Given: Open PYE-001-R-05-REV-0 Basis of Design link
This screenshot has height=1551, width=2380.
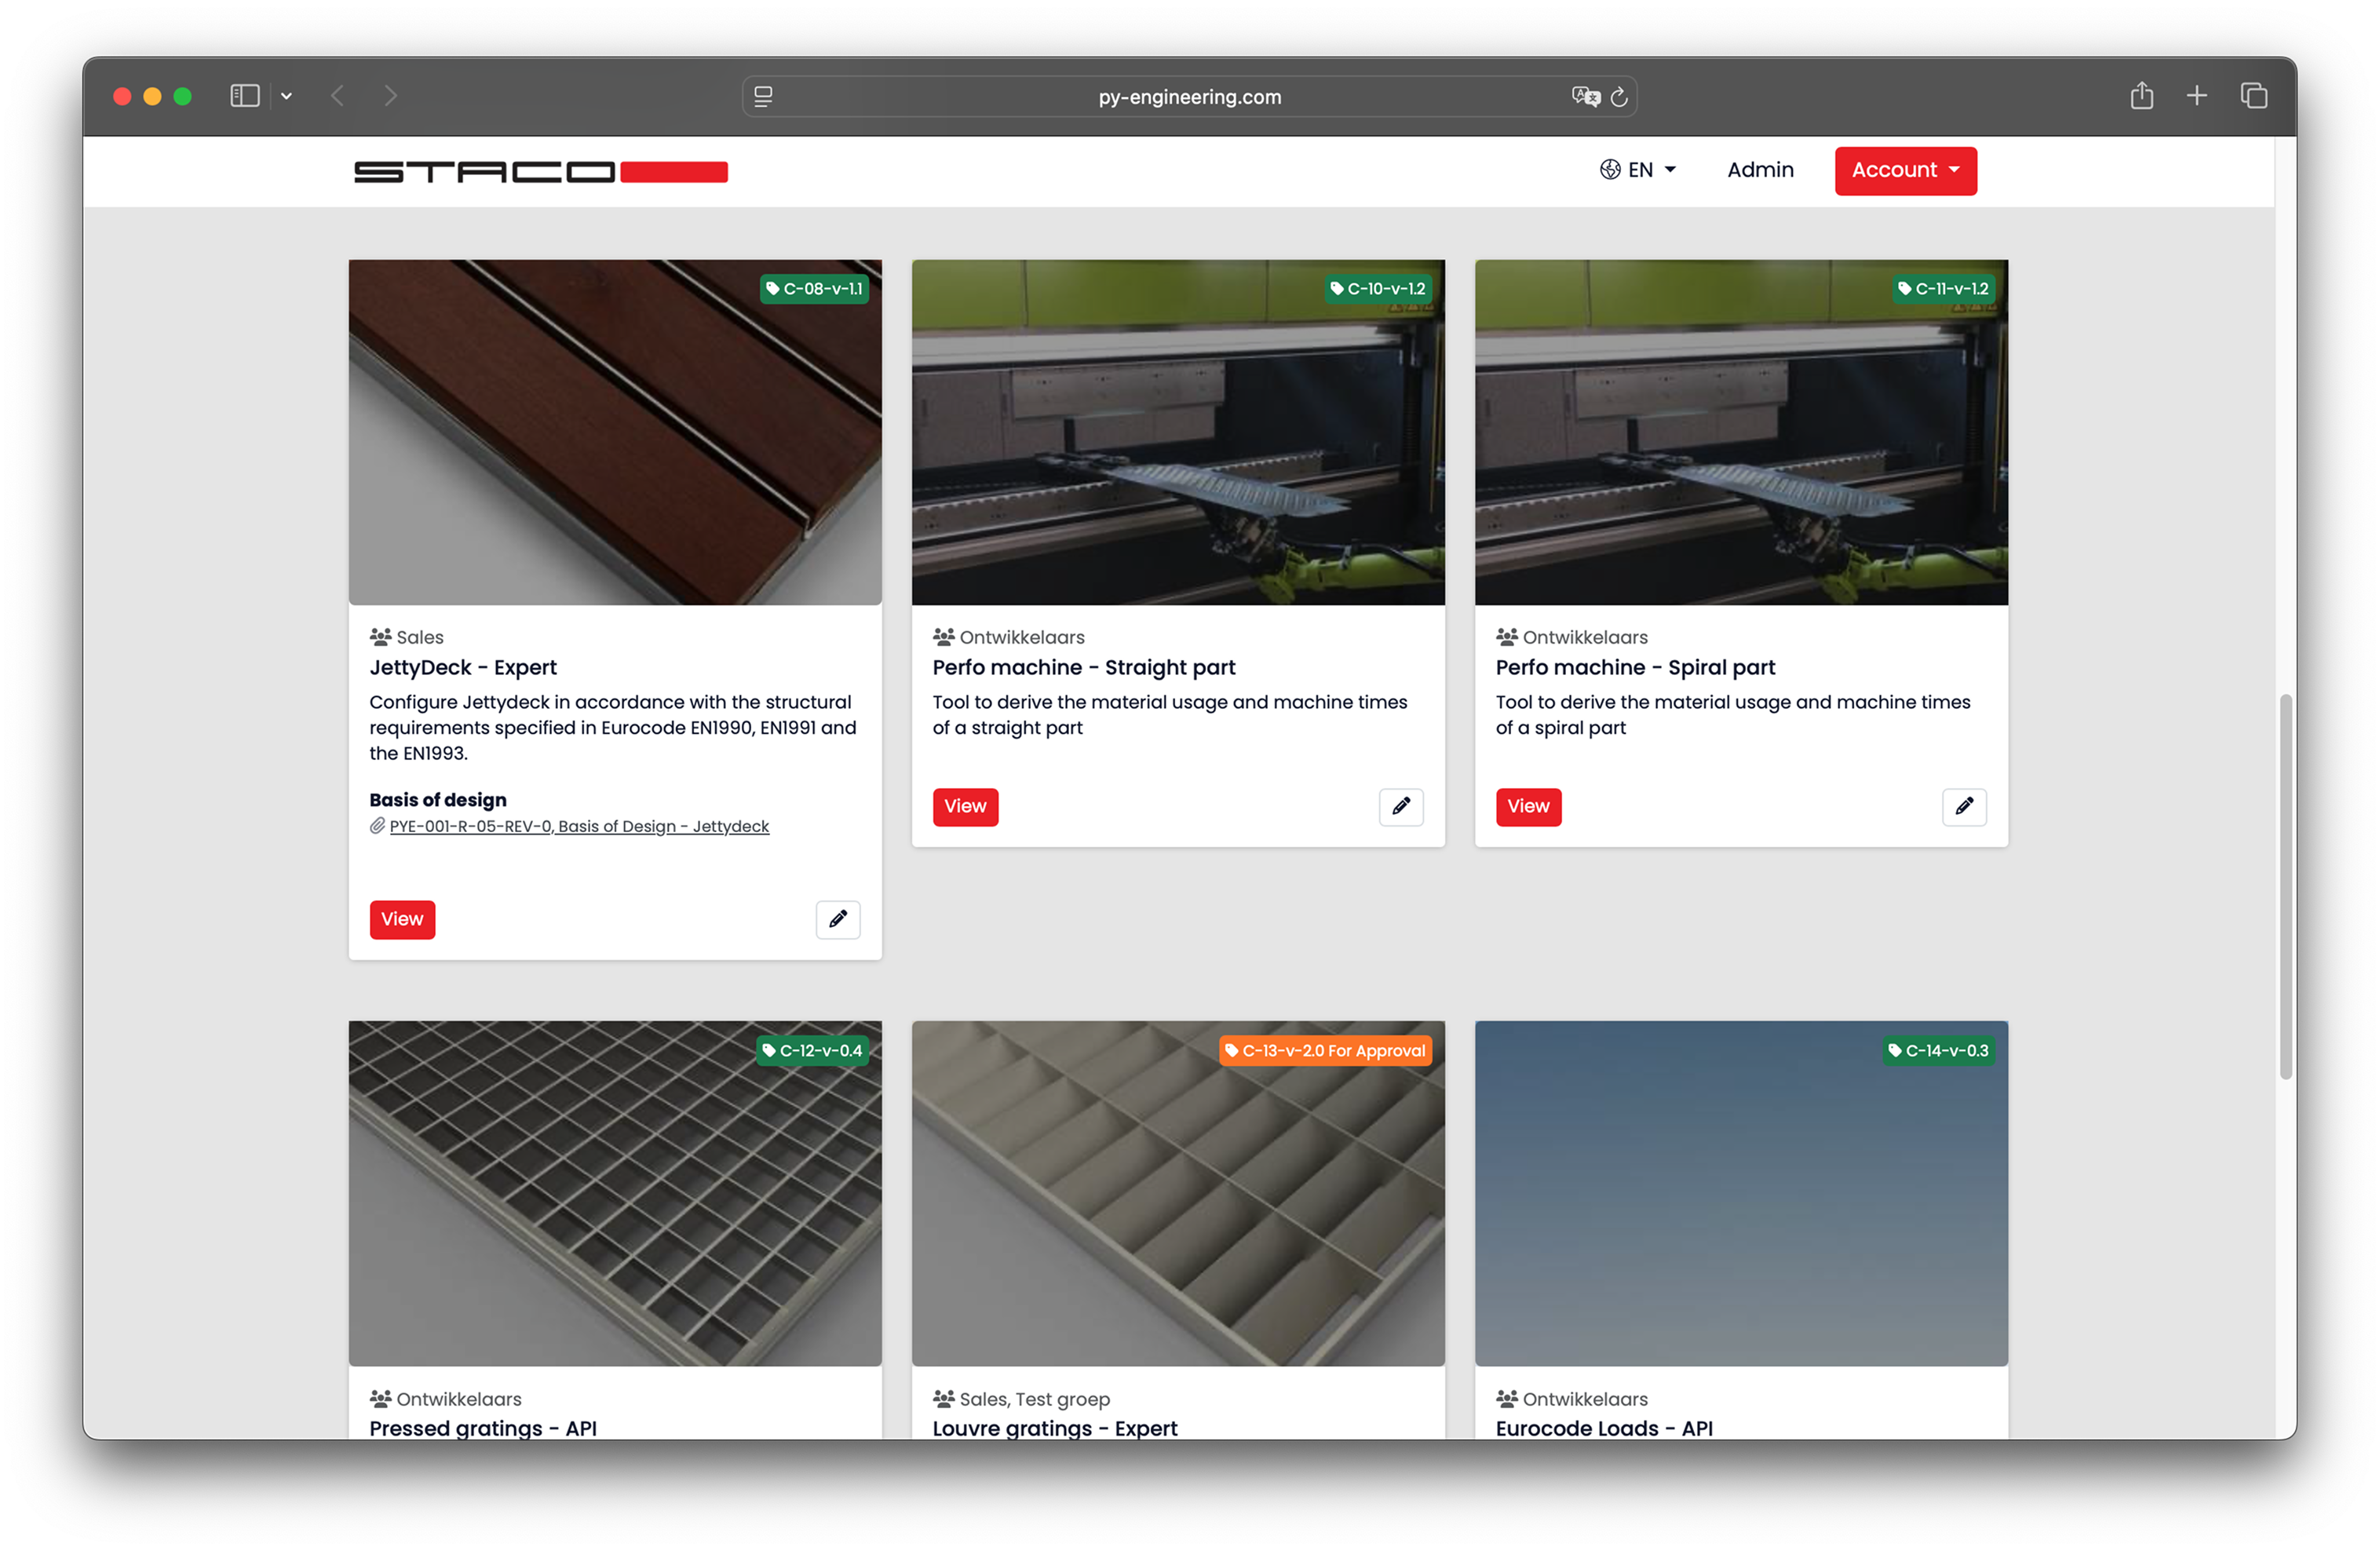Looking at the screenshot, I should tap(578, 826).
